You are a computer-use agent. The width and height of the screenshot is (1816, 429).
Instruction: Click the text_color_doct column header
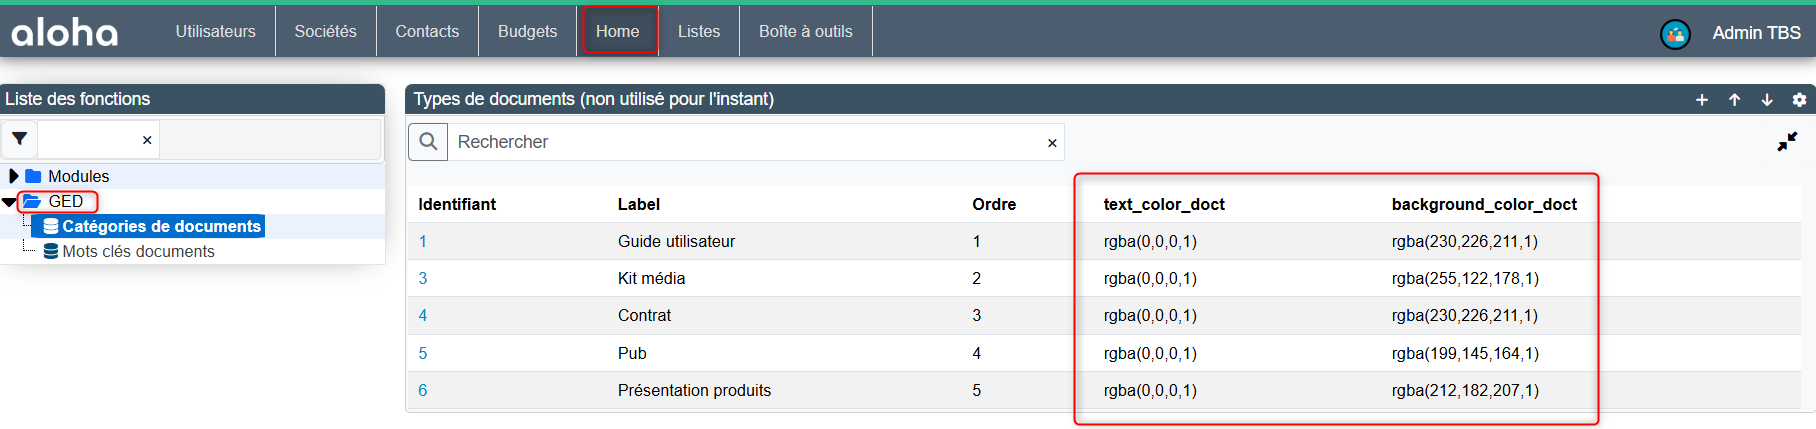pos(1164,204)
